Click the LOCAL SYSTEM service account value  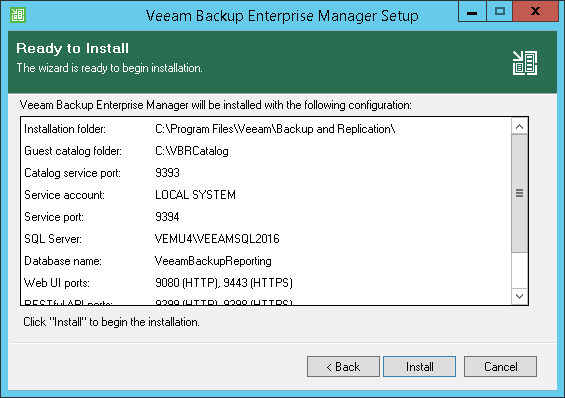pos(195,195)
